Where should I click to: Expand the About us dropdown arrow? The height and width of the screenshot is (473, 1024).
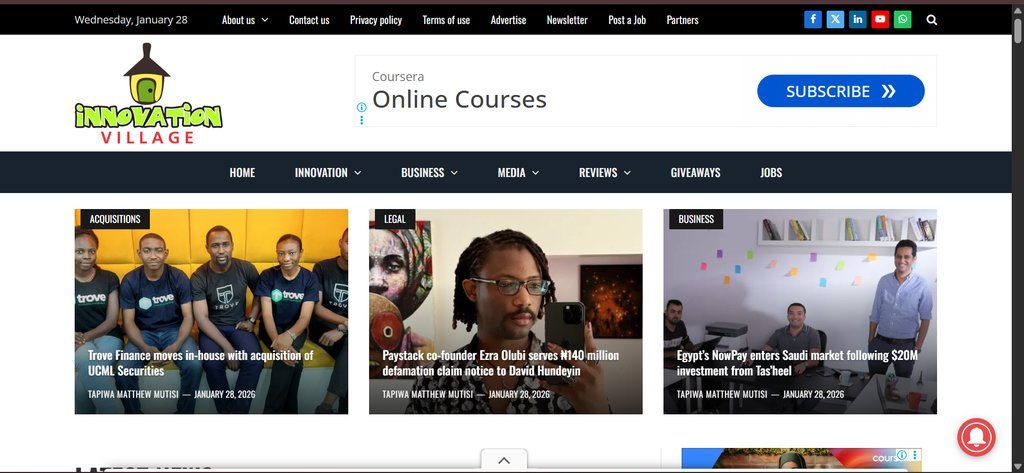265,20
